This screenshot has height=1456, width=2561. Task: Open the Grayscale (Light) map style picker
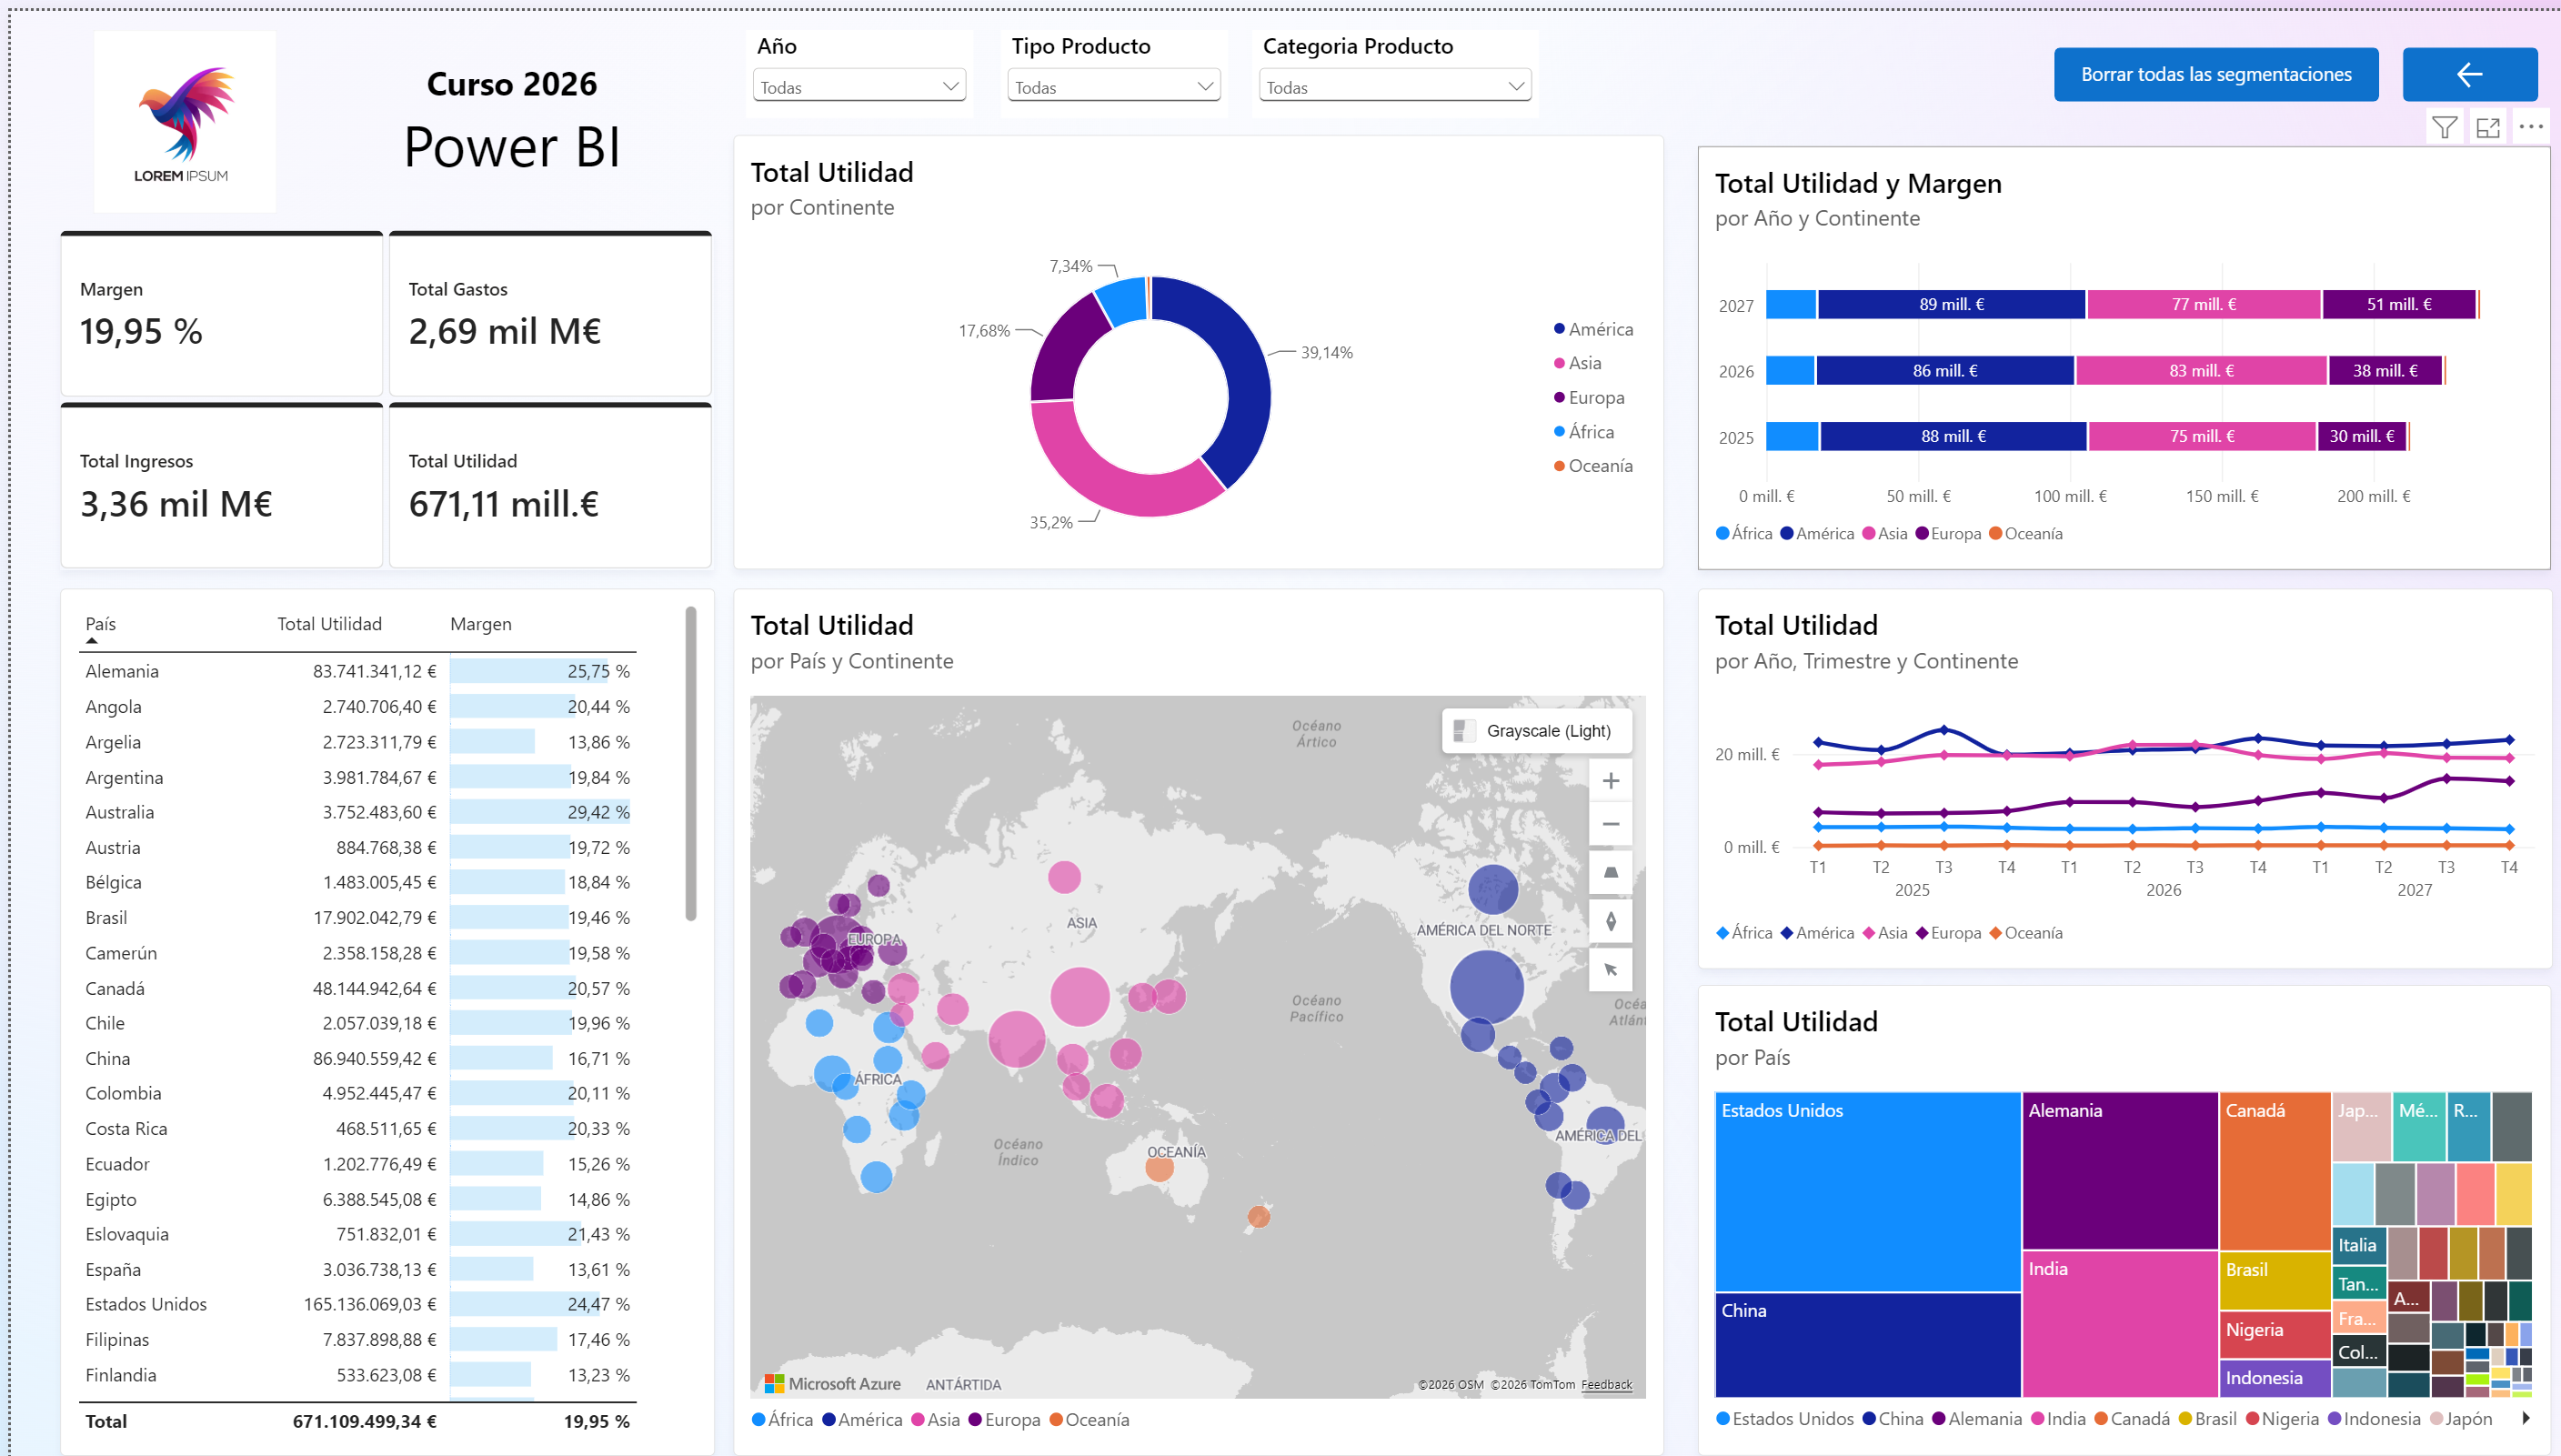(1536, 731)
